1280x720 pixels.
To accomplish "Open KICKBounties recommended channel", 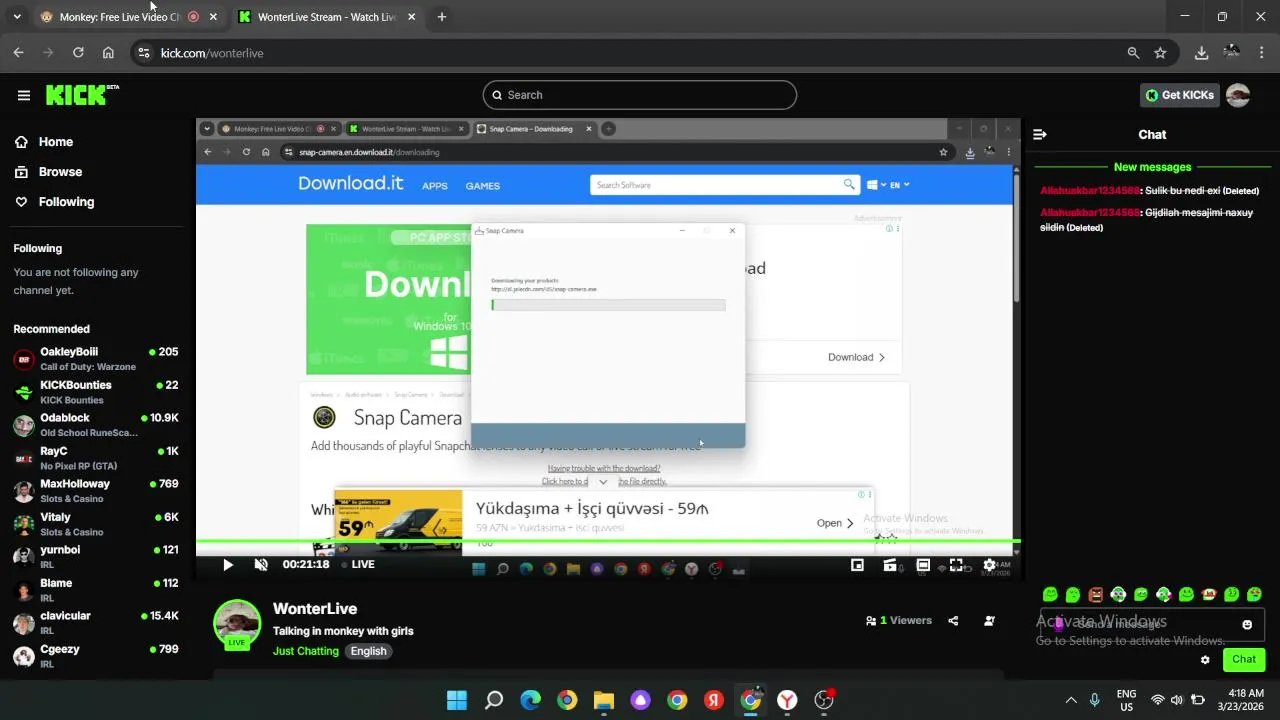I will tap(96, 392).
